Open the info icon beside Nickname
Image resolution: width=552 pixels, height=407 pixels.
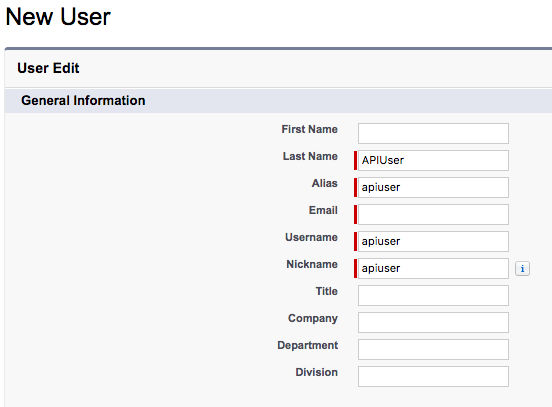[x=522, y=269]
